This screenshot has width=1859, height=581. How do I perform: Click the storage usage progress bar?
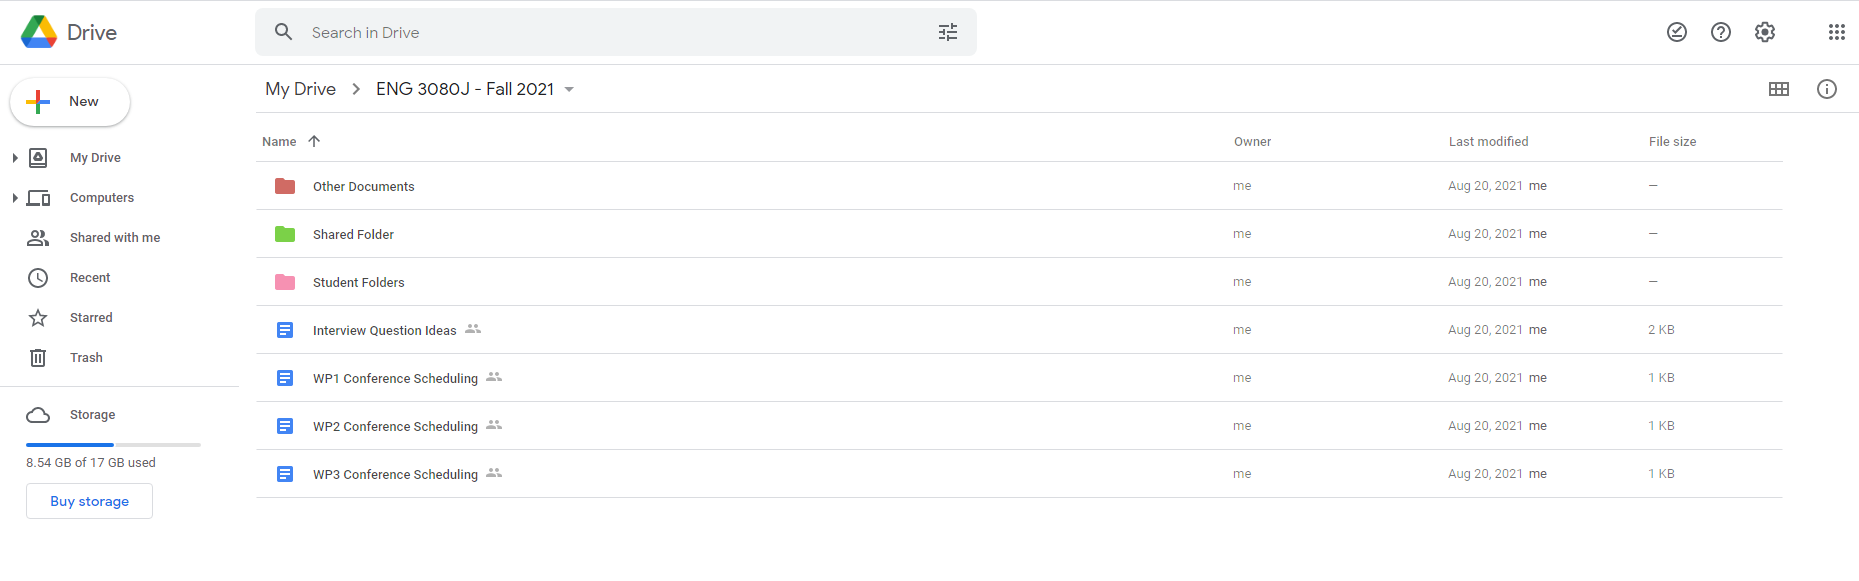coord(113,444)
